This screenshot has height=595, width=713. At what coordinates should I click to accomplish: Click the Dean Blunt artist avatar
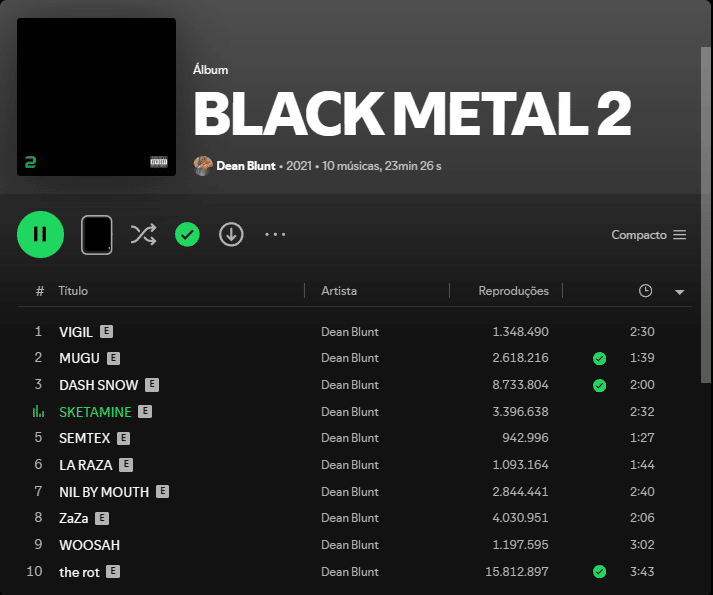tap(203, 166)
